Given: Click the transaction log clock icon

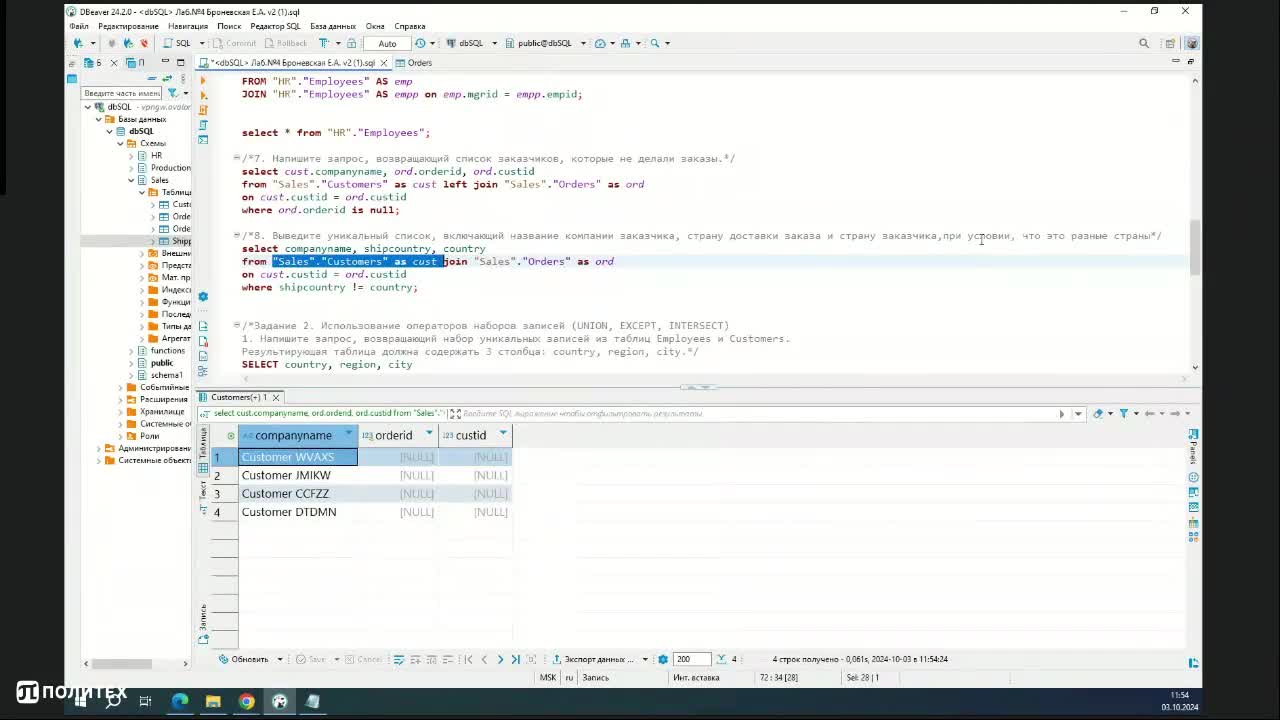Looking at the screenshot, I should click(420, 43).
